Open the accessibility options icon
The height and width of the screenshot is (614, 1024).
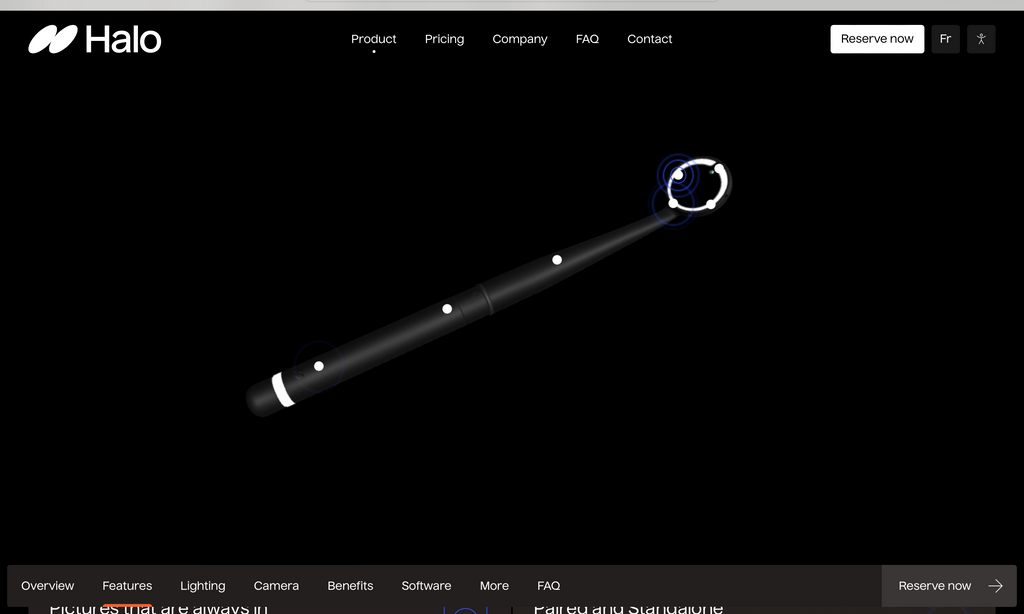(x=981, y=39)
